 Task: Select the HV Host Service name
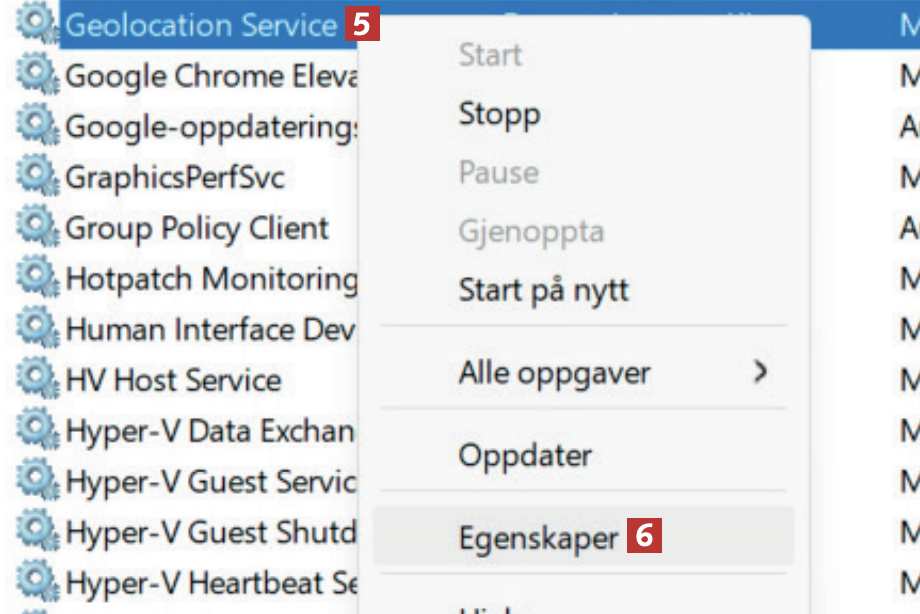click(x=173, y=380)
